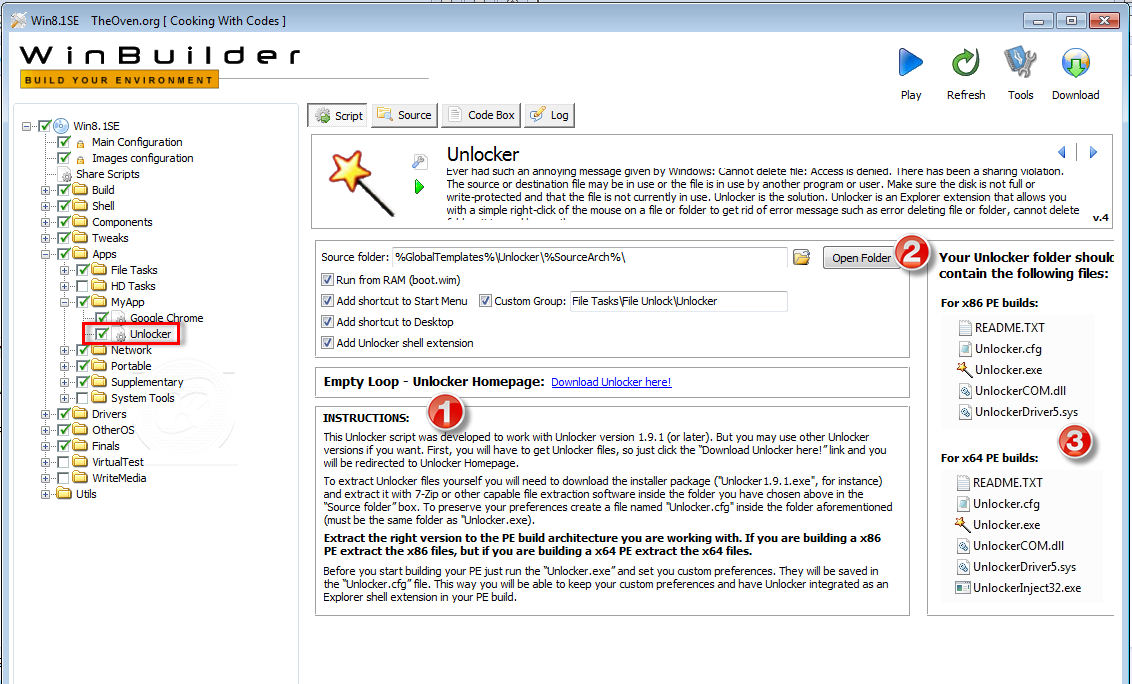
Task: Toggle Run from RAM (boot.wim) checkbox
Action: tap(328, 280)
